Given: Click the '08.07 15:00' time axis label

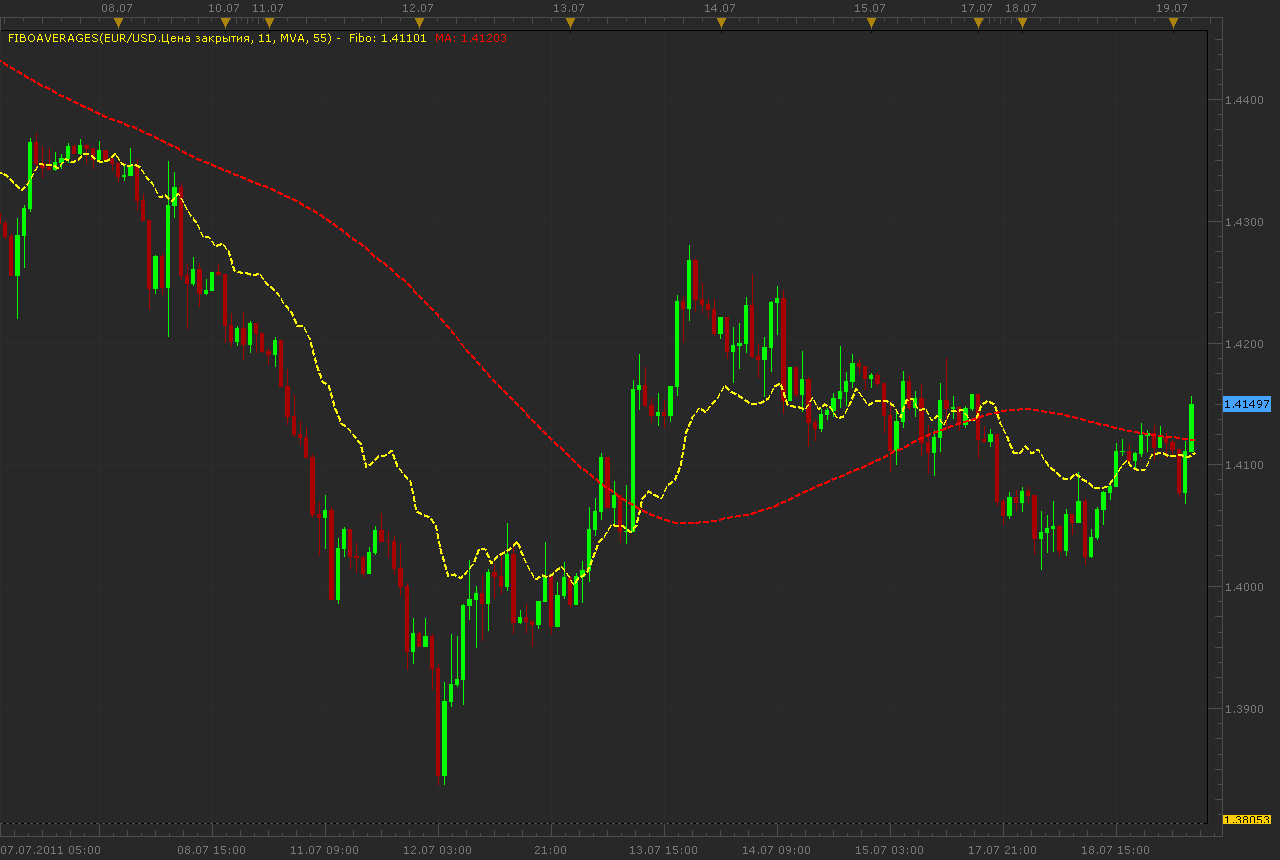Looking at the screenshot, I should 214,851.
